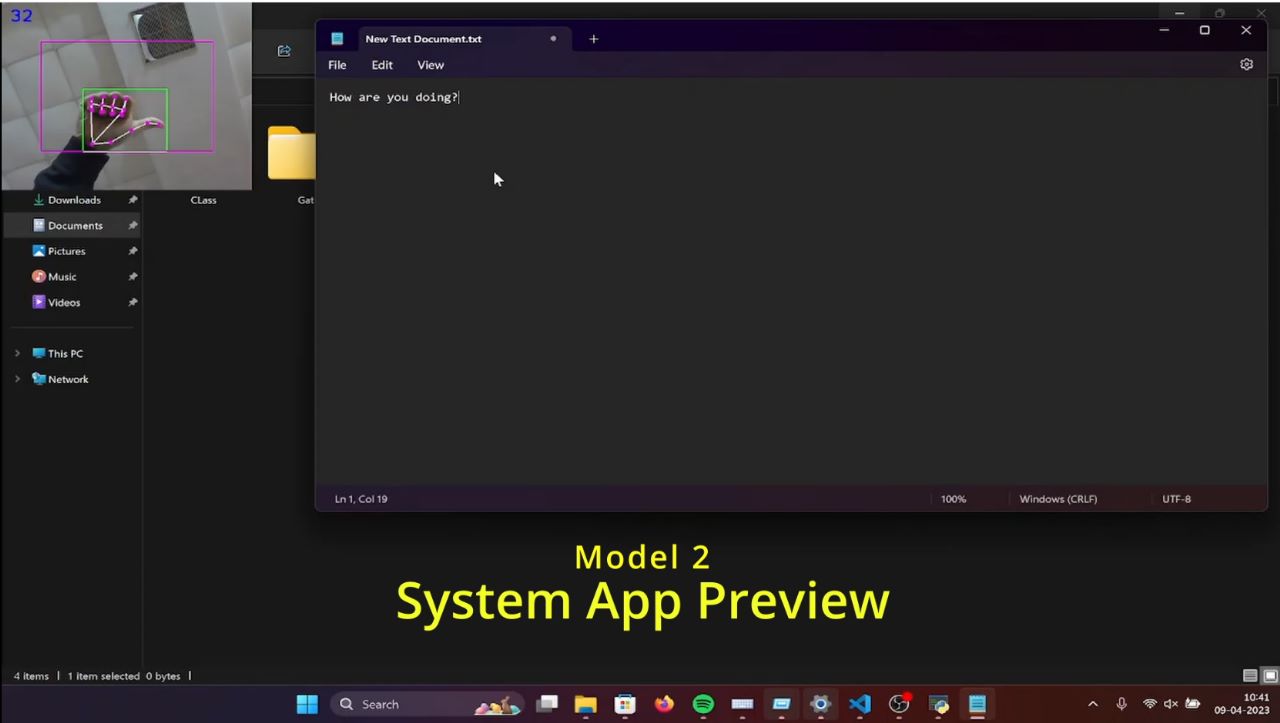Switch to Notepad icon in taskbar
This screenshot has height=723, width=1280.
(x=977, y=704)
